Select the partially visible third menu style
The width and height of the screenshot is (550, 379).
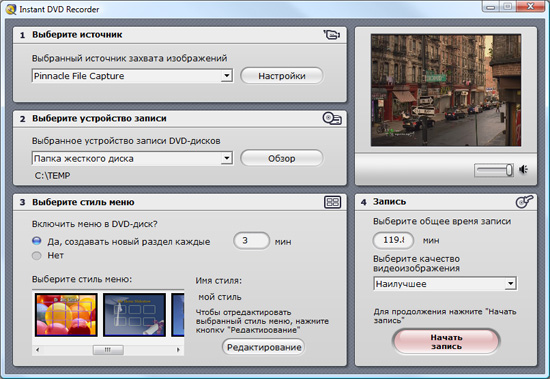178,315
